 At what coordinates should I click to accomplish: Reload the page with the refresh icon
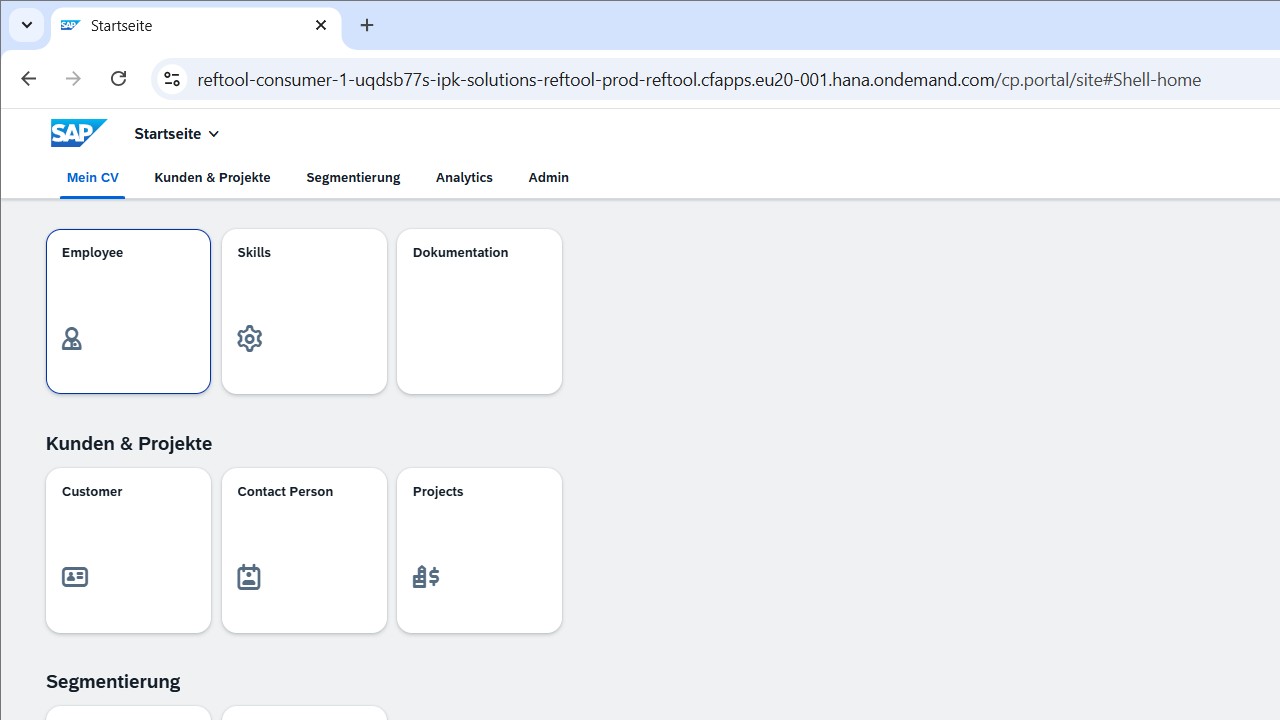pyautogui.click(x=118, y=79)
